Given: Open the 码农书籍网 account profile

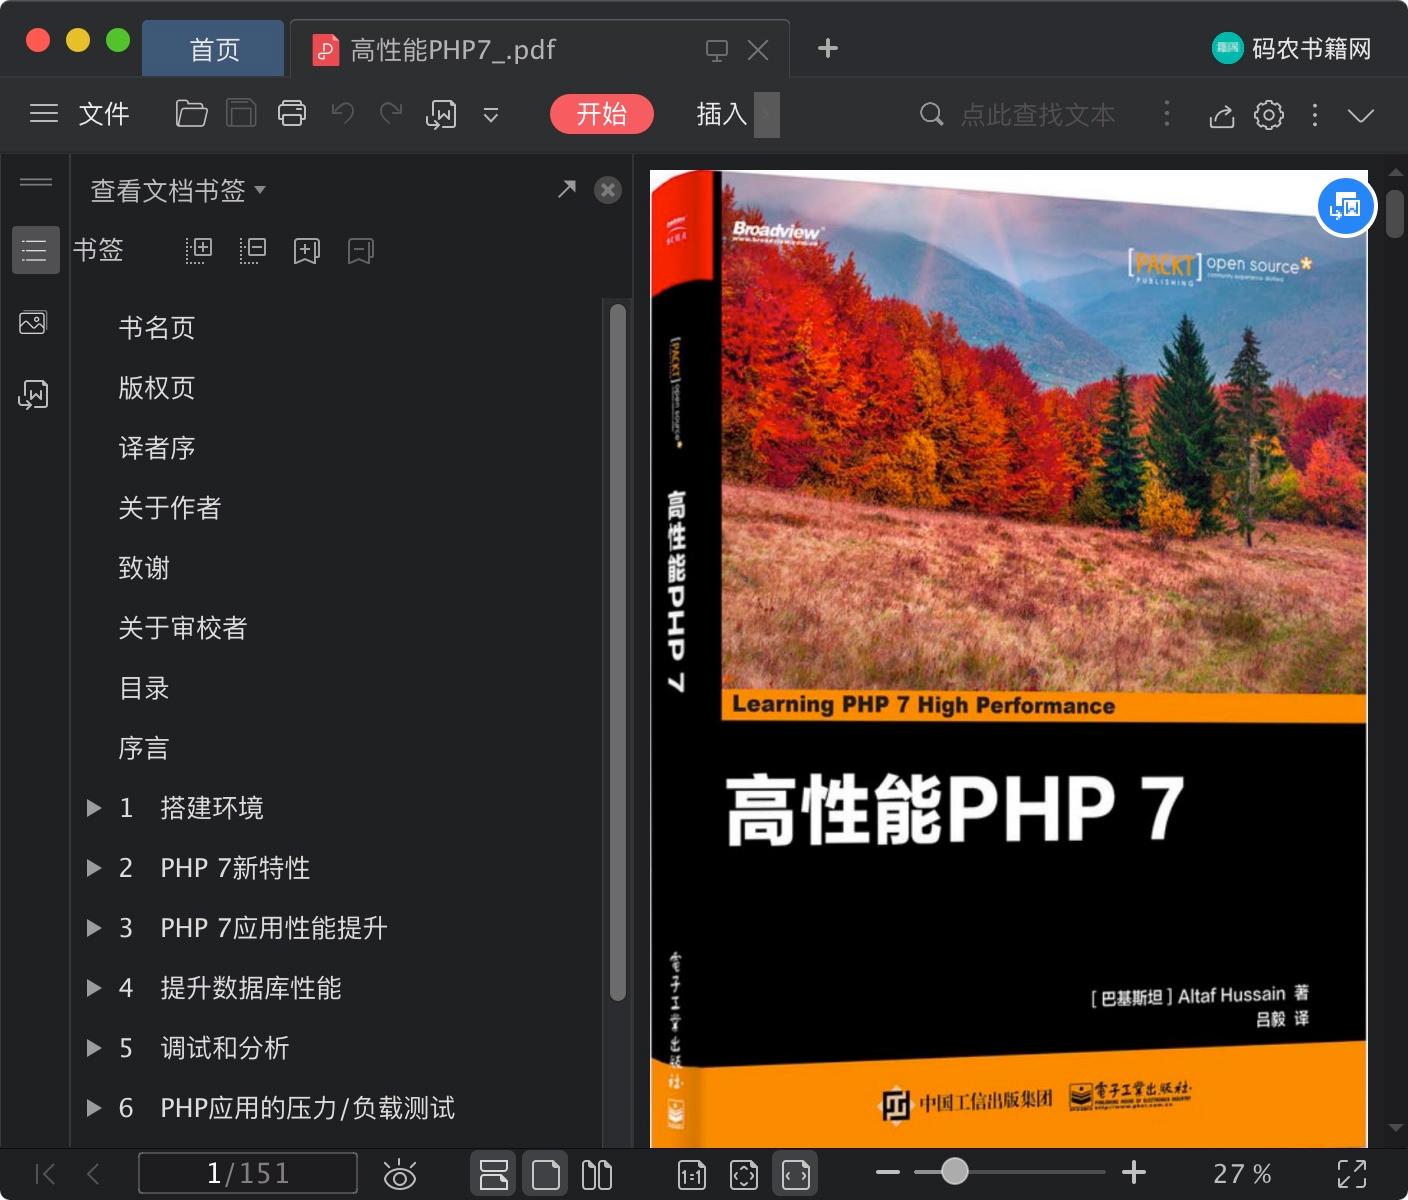Looking at the screenshot, I should click(1291, 48).
